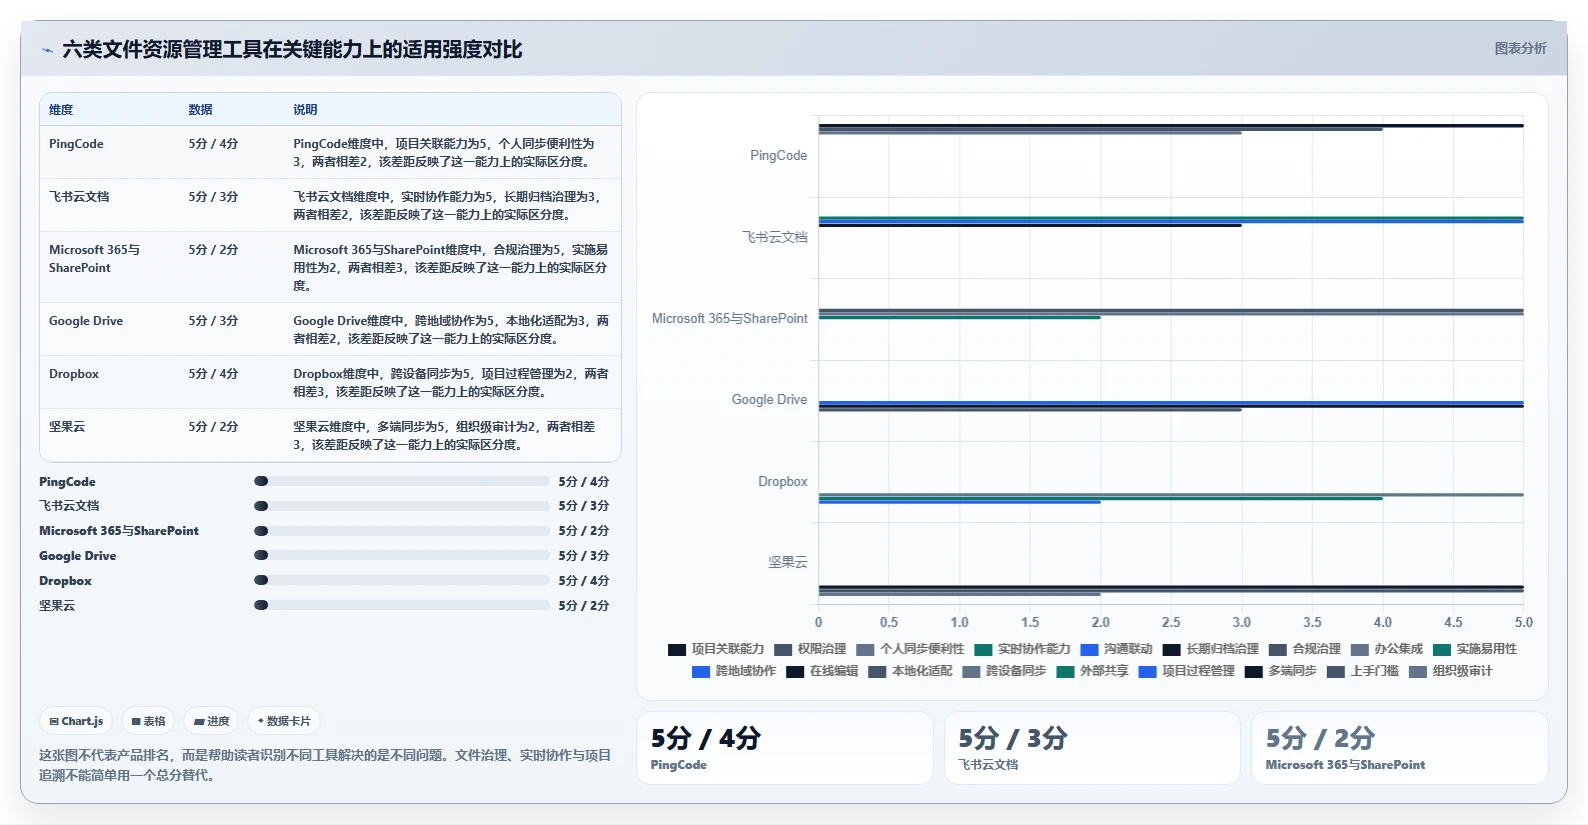Click the 表格 tag

pyautogui.click(x=149, y=721)
